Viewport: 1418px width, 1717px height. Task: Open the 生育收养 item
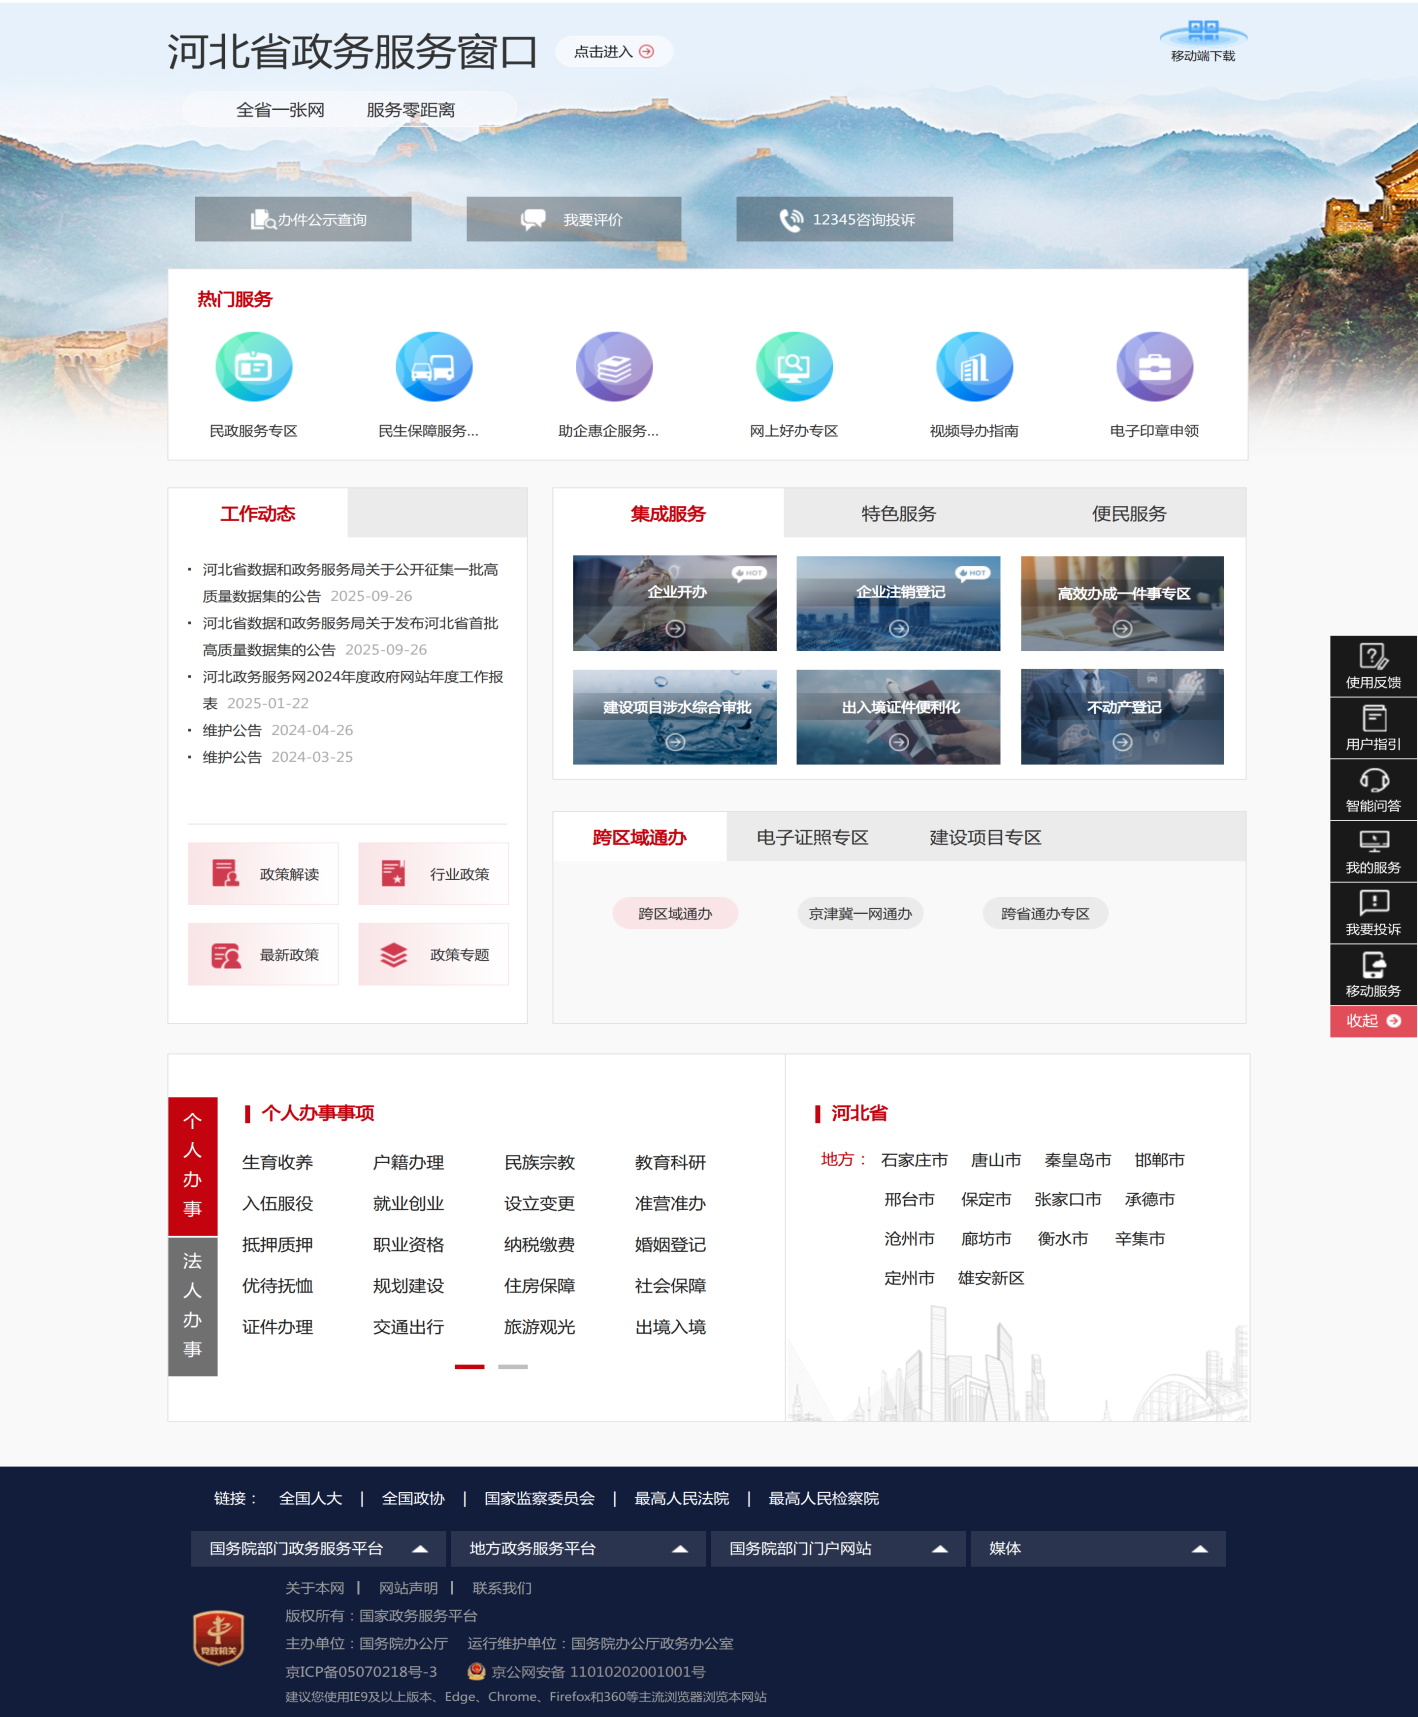pyautogui.click(x=277, y=1162)
